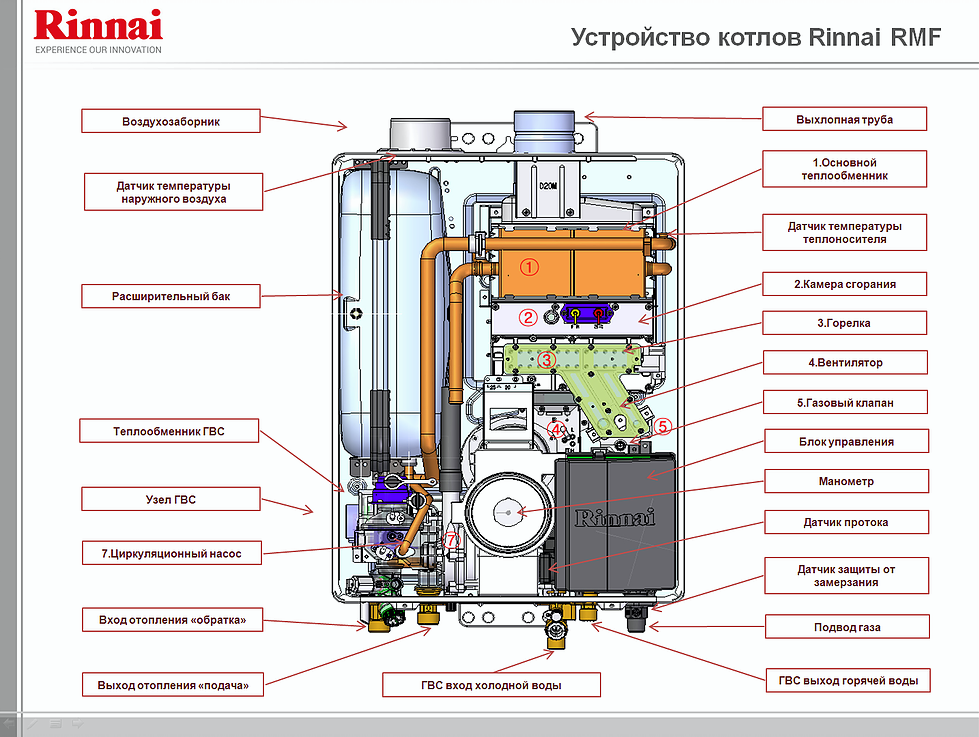Click the next slide arrow icon
Viewport: 979px width, 737px height.
click(x=78, y=723)
